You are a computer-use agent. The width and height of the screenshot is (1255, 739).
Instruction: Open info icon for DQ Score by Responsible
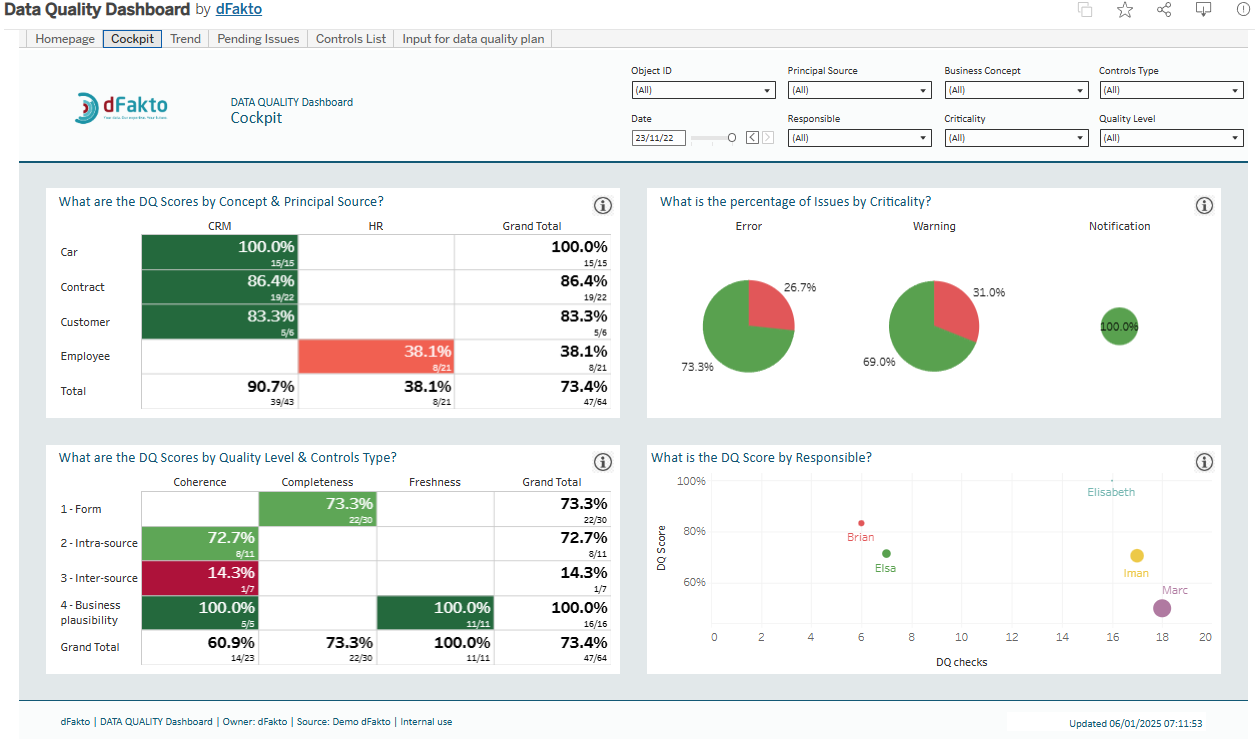[x=1204, y=461]
